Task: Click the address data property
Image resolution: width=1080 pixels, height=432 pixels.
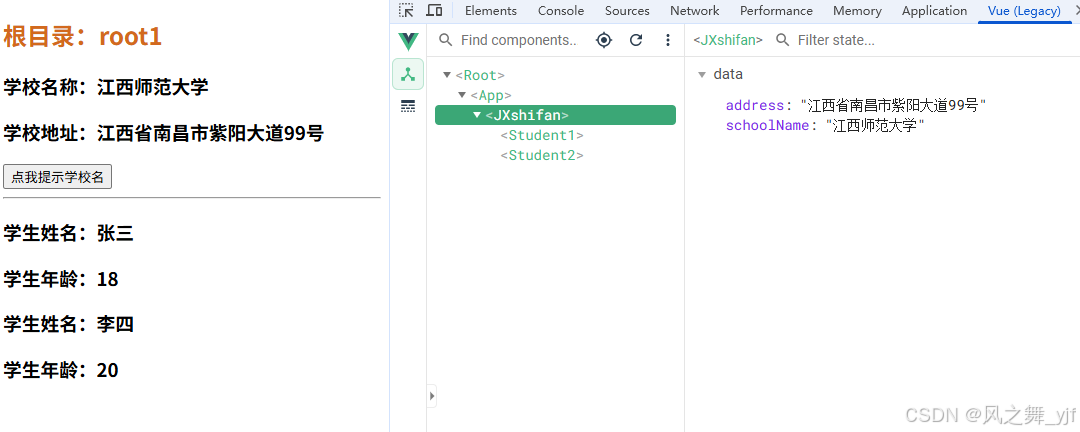Action: point(755,105)
